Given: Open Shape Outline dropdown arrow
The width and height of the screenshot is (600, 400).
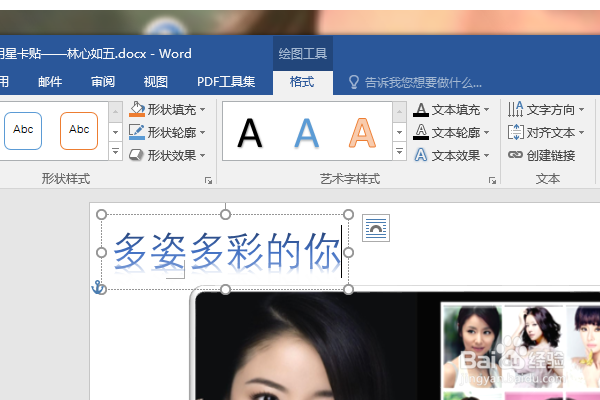Looking at the screenshot, I should pyautogui.click(x=202, y=132).
